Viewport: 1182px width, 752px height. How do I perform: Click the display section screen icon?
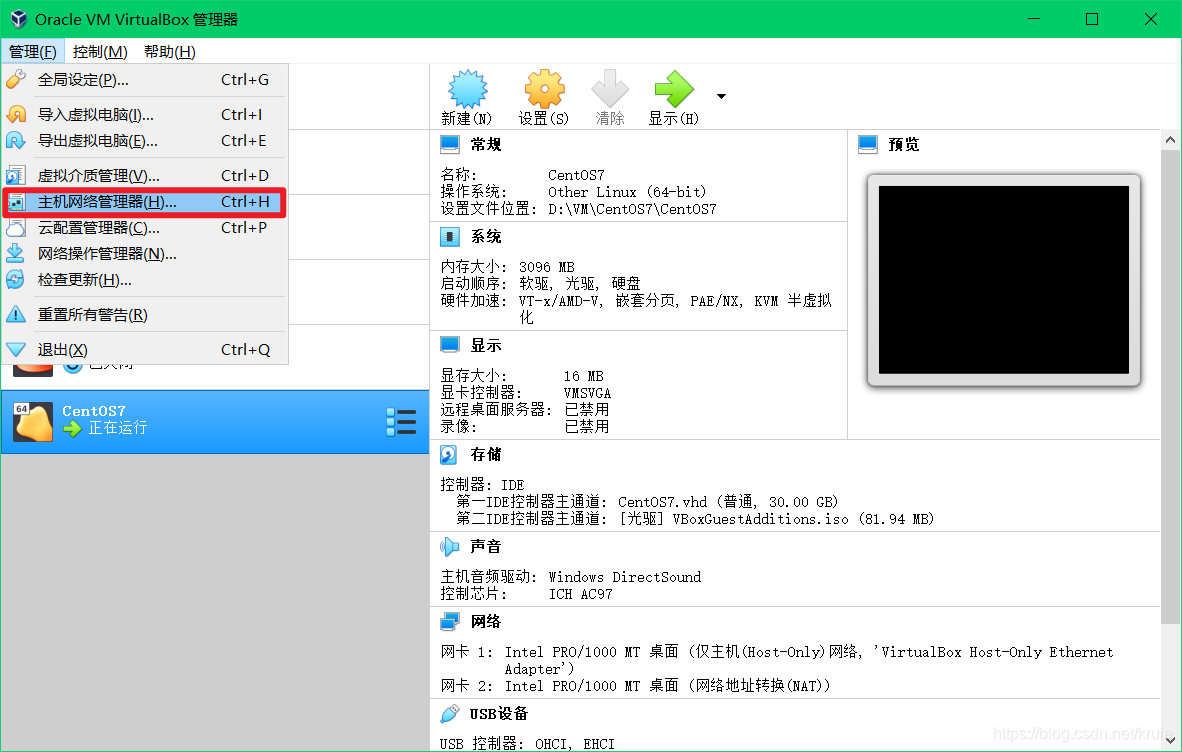[450, 345]
